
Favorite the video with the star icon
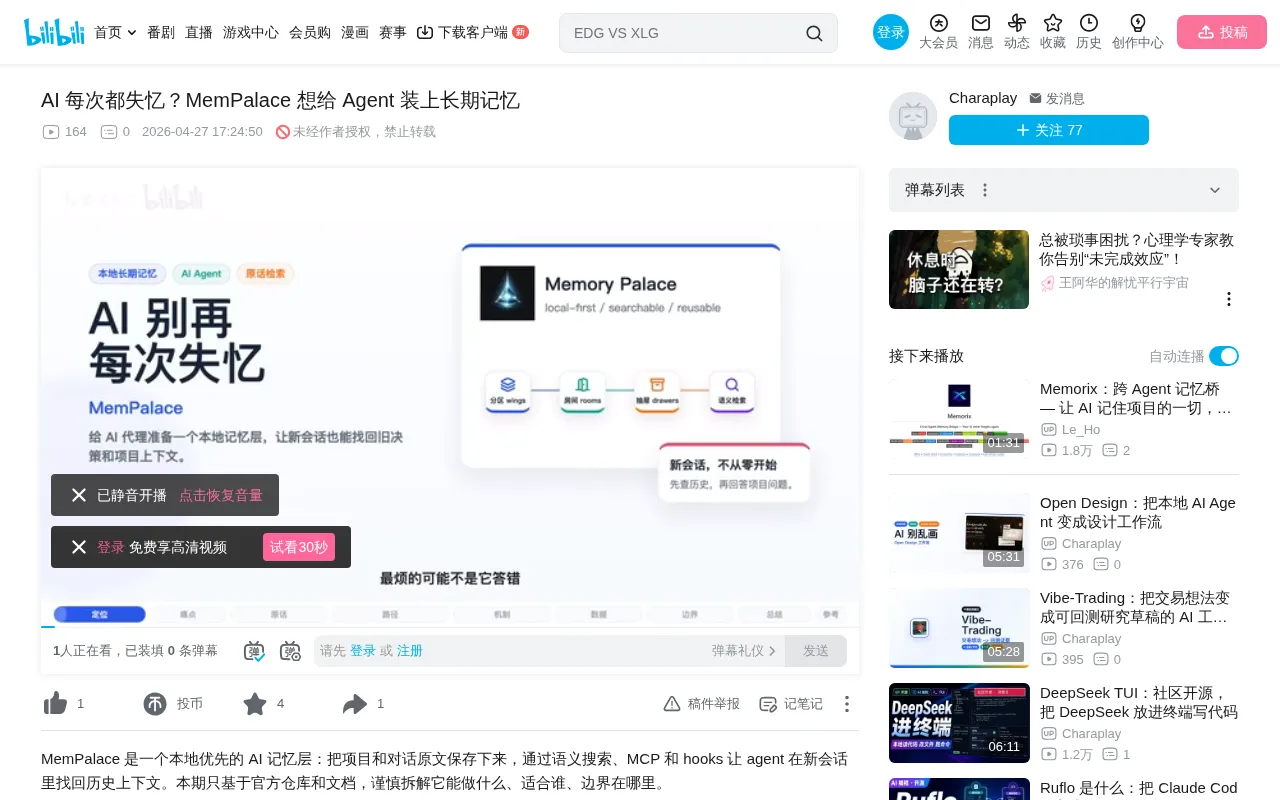pos(255,704)
